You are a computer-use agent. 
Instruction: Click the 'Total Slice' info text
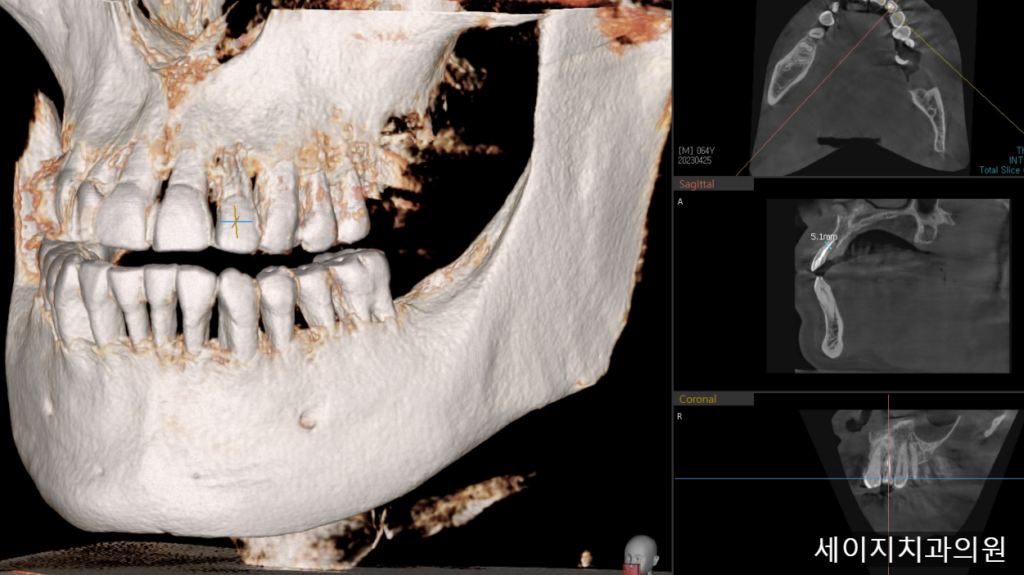(x=1000, y=170)
